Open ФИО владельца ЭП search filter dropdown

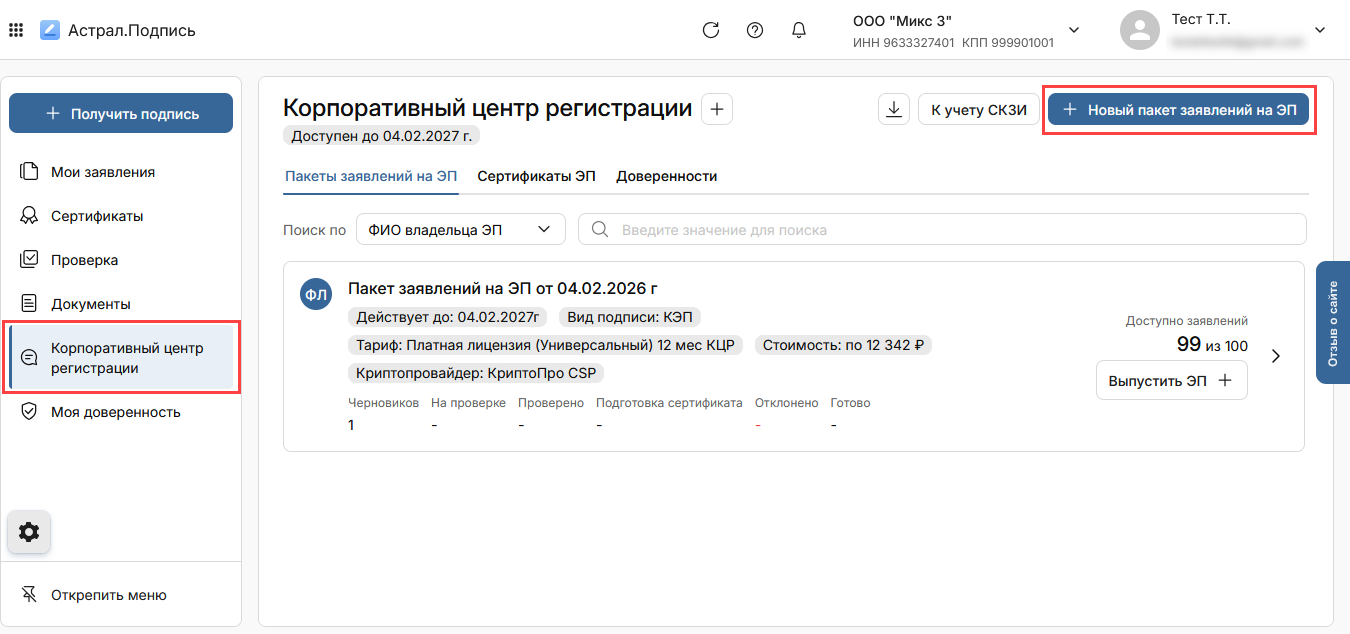(x=460, y=229)
